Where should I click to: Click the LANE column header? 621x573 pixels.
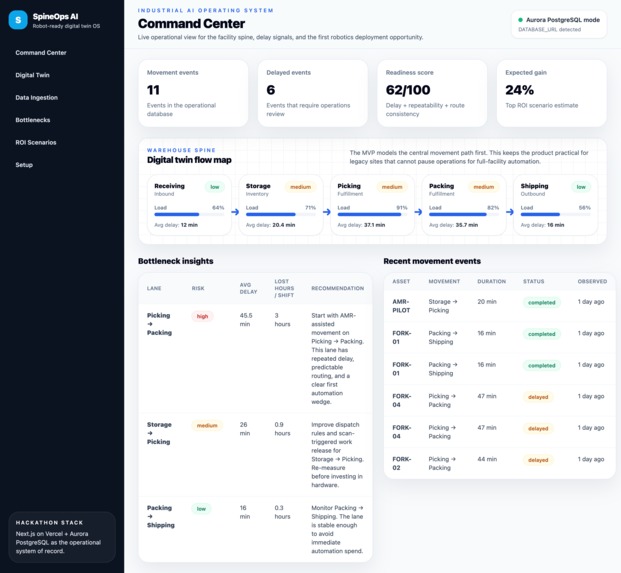pos(154,288)
